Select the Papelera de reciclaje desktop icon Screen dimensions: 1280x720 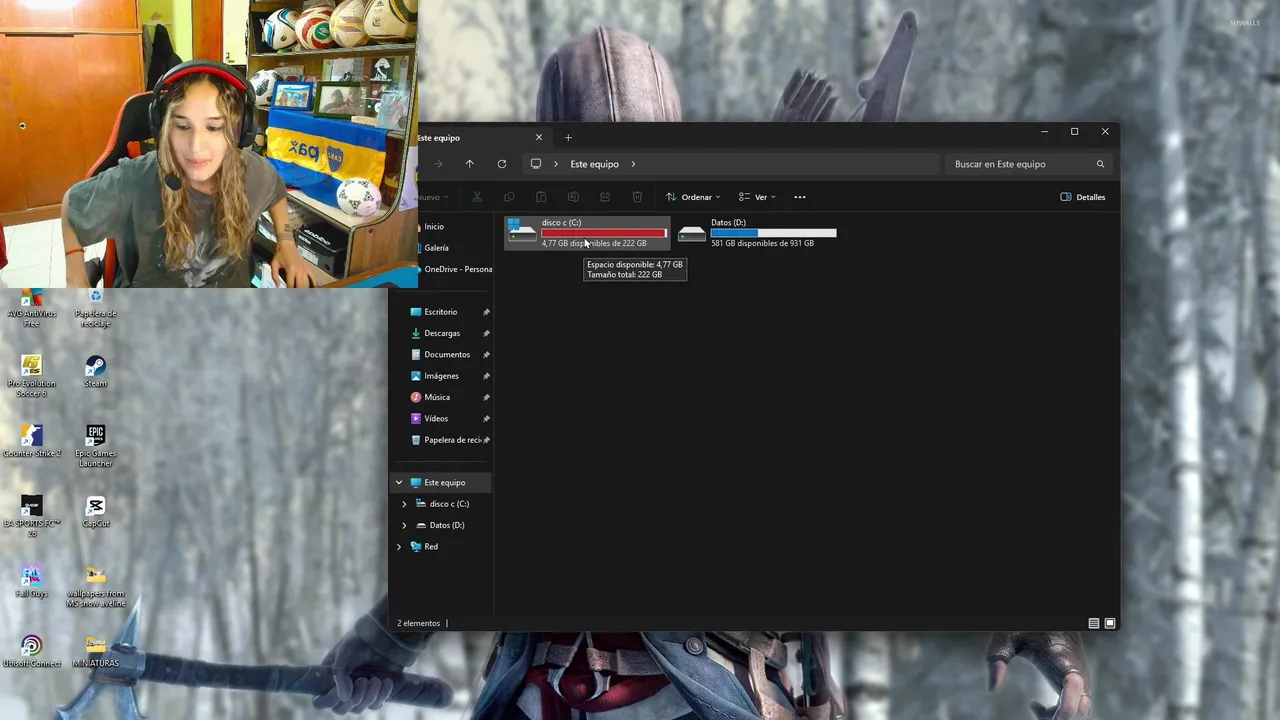pos(95,308)
